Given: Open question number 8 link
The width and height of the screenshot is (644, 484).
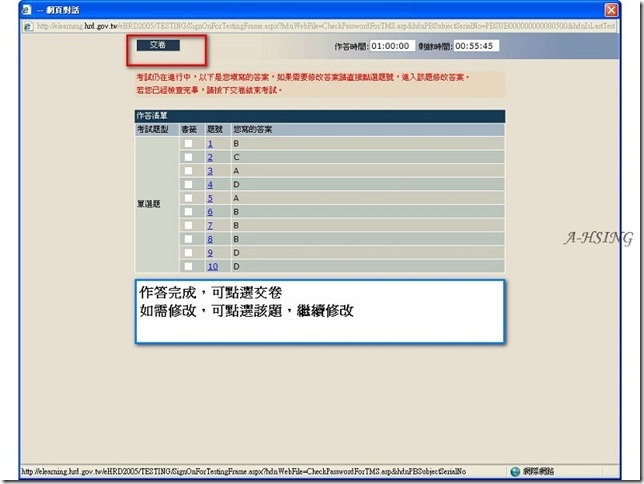Looking at the screenshot, I should pos(210,239).
